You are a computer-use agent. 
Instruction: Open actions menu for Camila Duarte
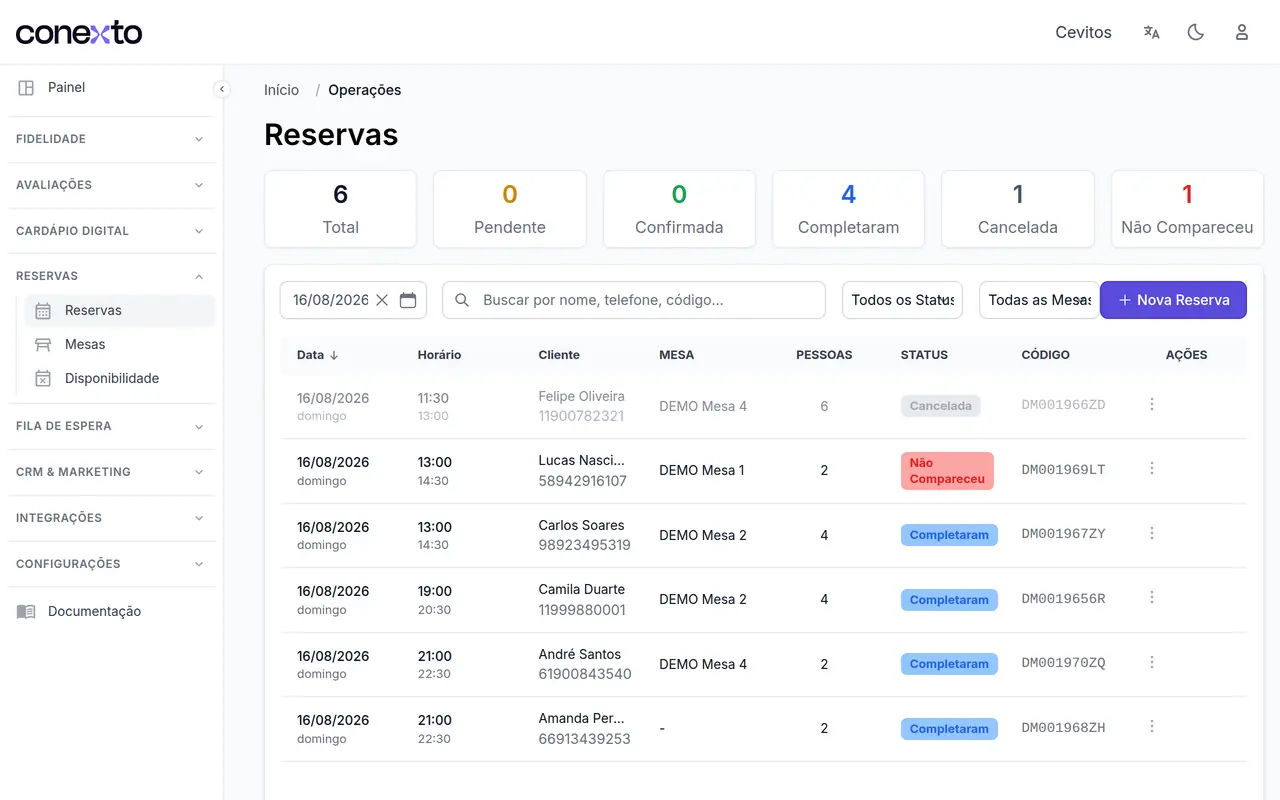(1152, 597)
